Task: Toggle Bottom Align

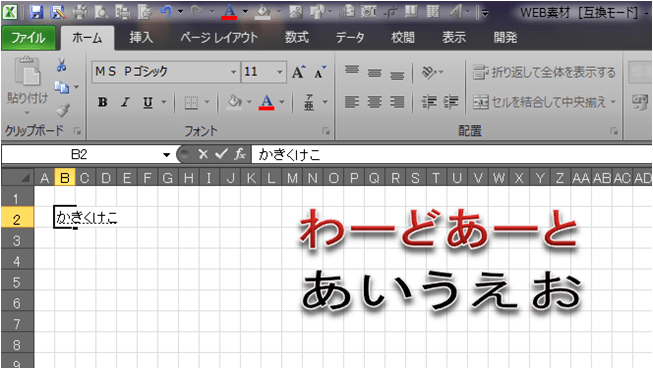Action: click(x=397, y=75)
